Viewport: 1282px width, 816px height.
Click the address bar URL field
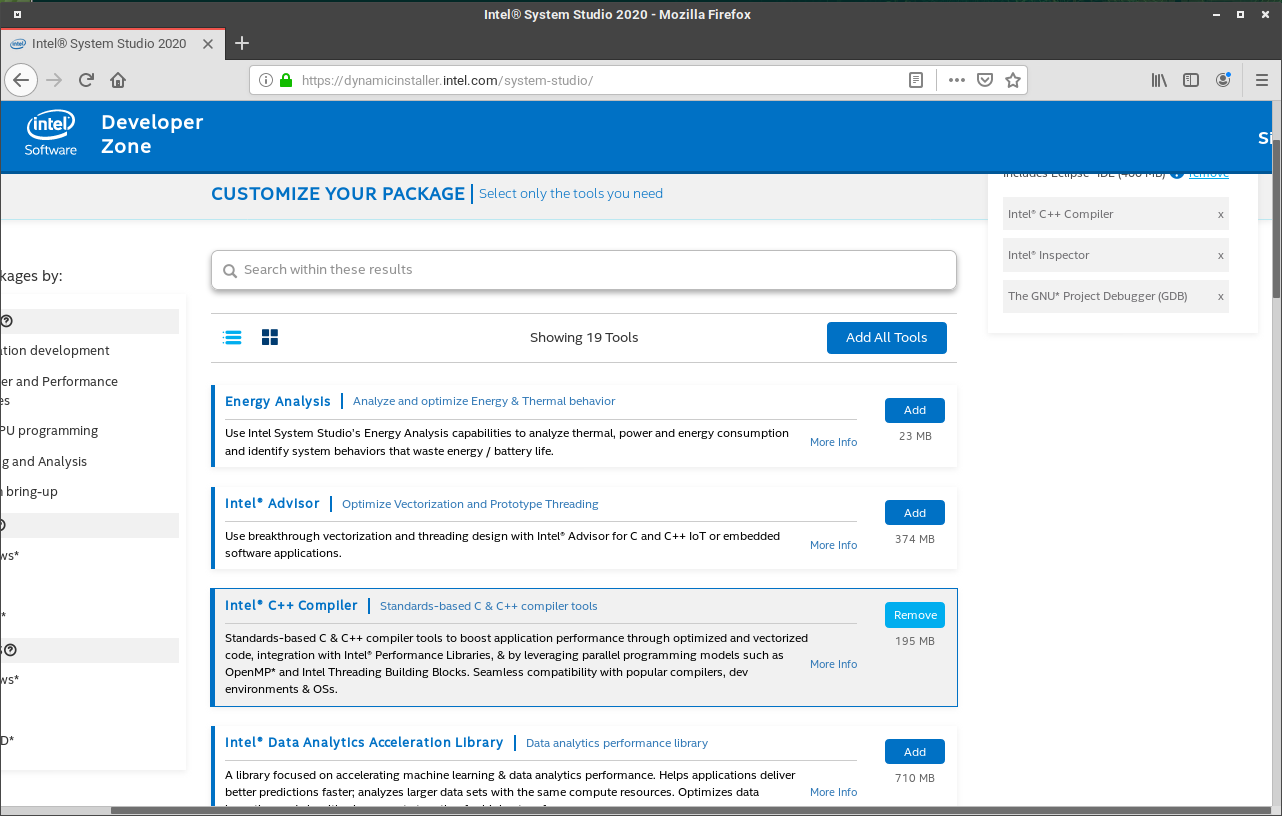coord(600,80)
